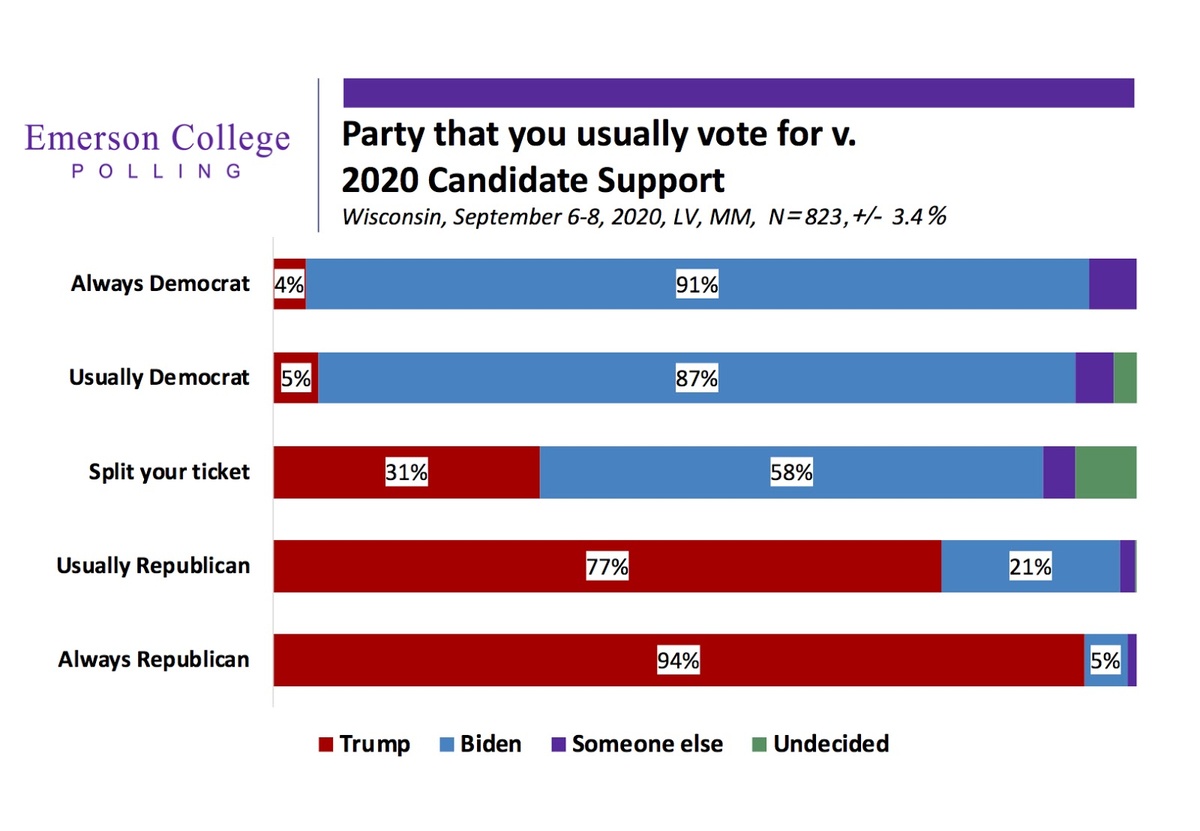The height and width of the screenshot is (831, 1200).
Task: Click the 91% Biden bar for Always Democrat
Action: click(x=697, y=284)
